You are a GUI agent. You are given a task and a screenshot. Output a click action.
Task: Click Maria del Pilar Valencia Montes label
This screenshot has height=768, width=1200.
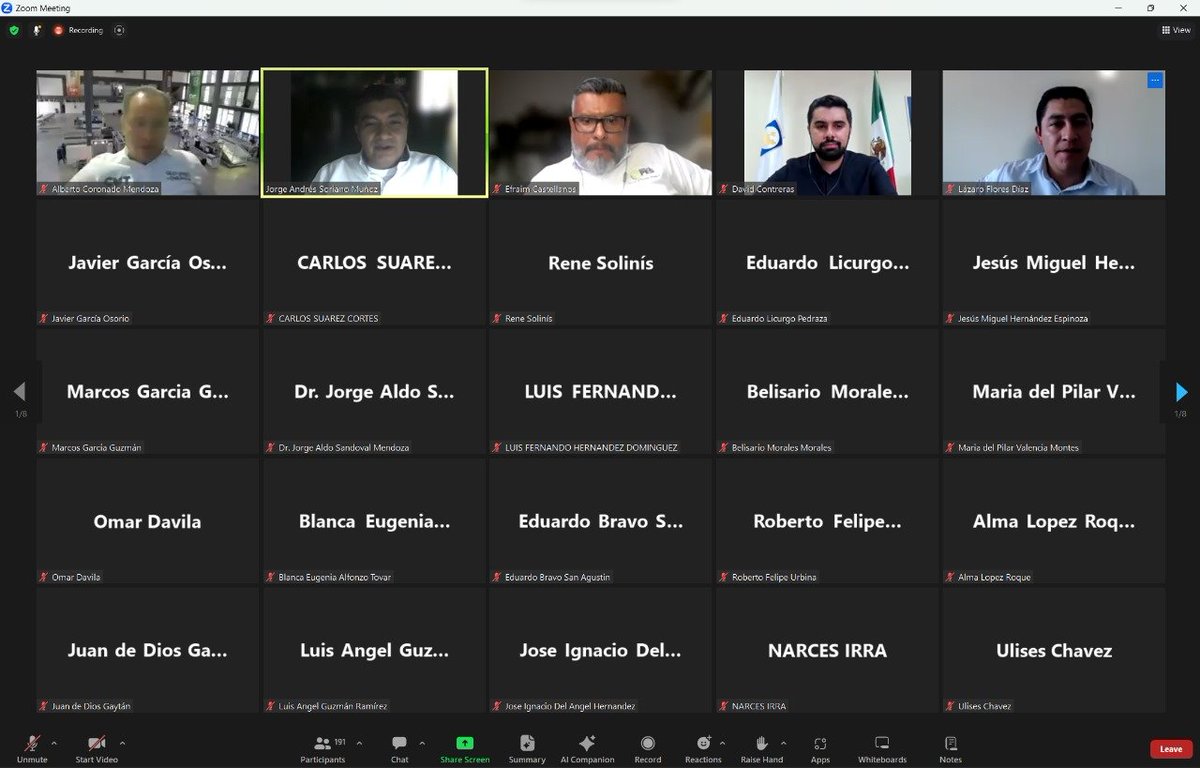pyautogui.click(x=1018, y=447)
